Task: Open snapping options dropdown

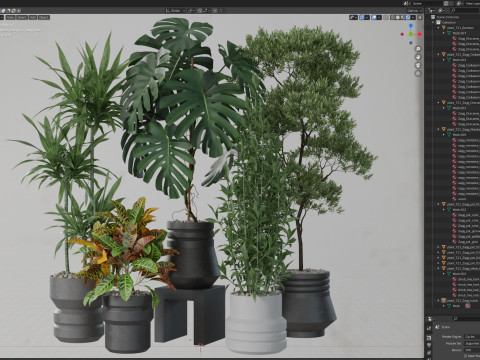Action: point(206,11)
